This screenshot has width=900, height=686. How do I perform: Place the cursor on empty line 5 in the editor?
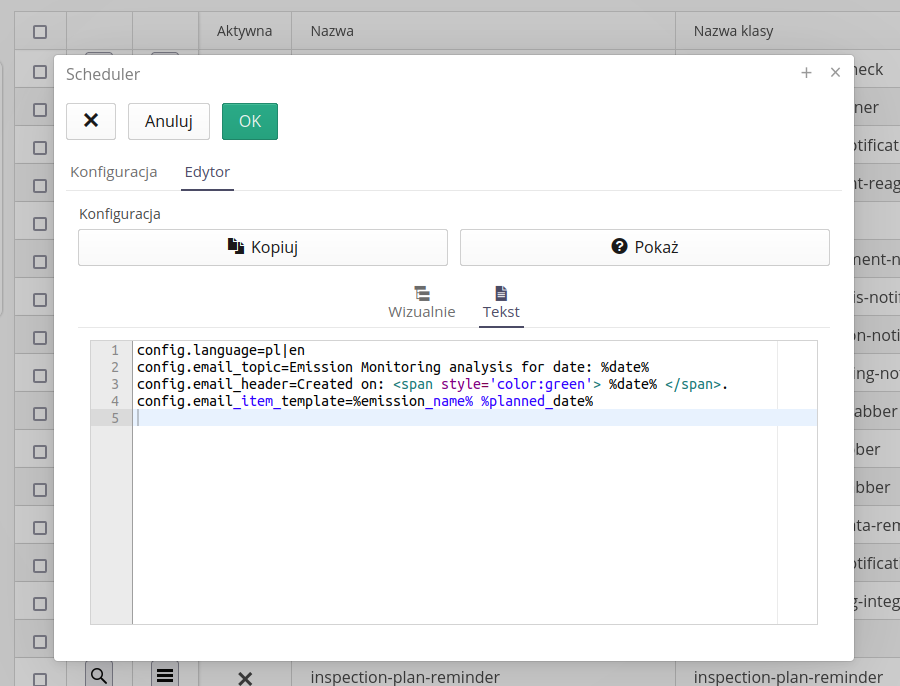450,418
